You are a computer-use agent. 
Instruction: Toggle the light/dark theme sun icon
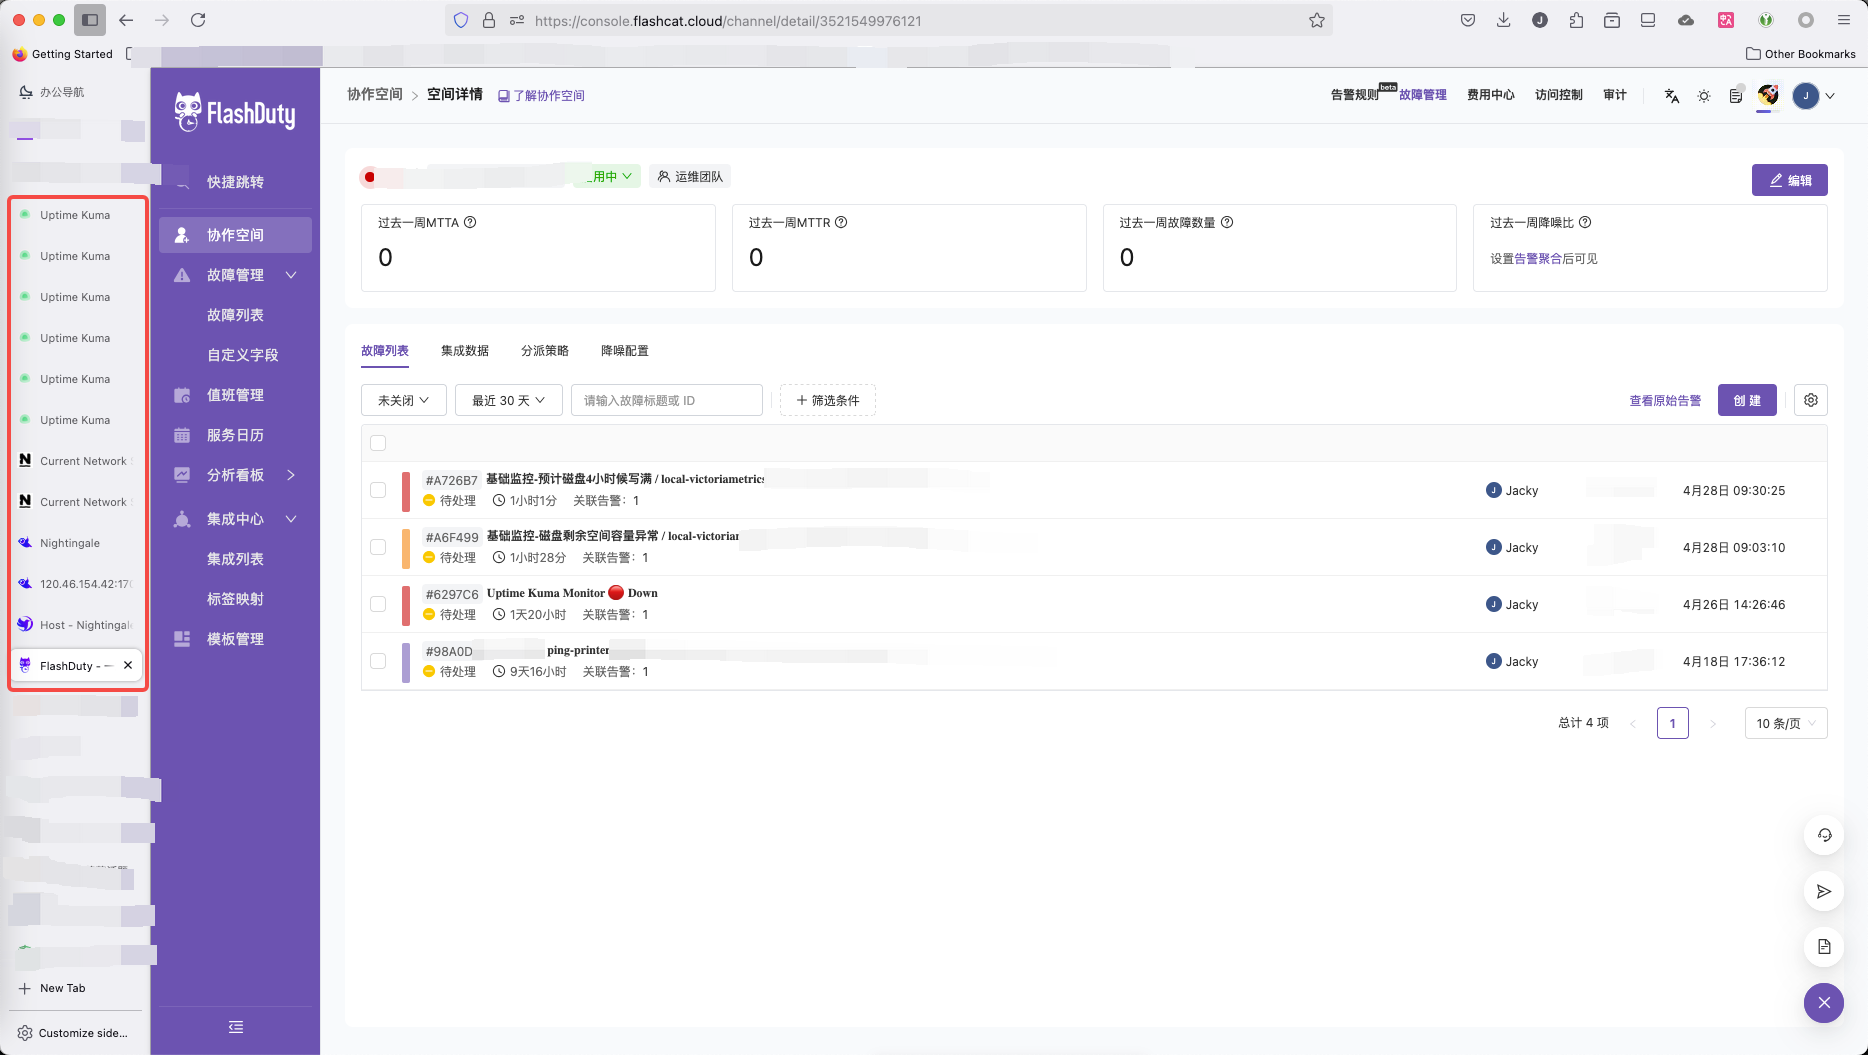(x=1704, y=96)
